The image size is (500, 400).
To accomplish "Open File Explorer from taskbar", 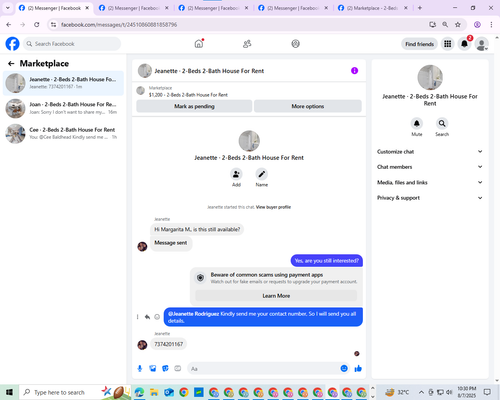I will (154, 392).
